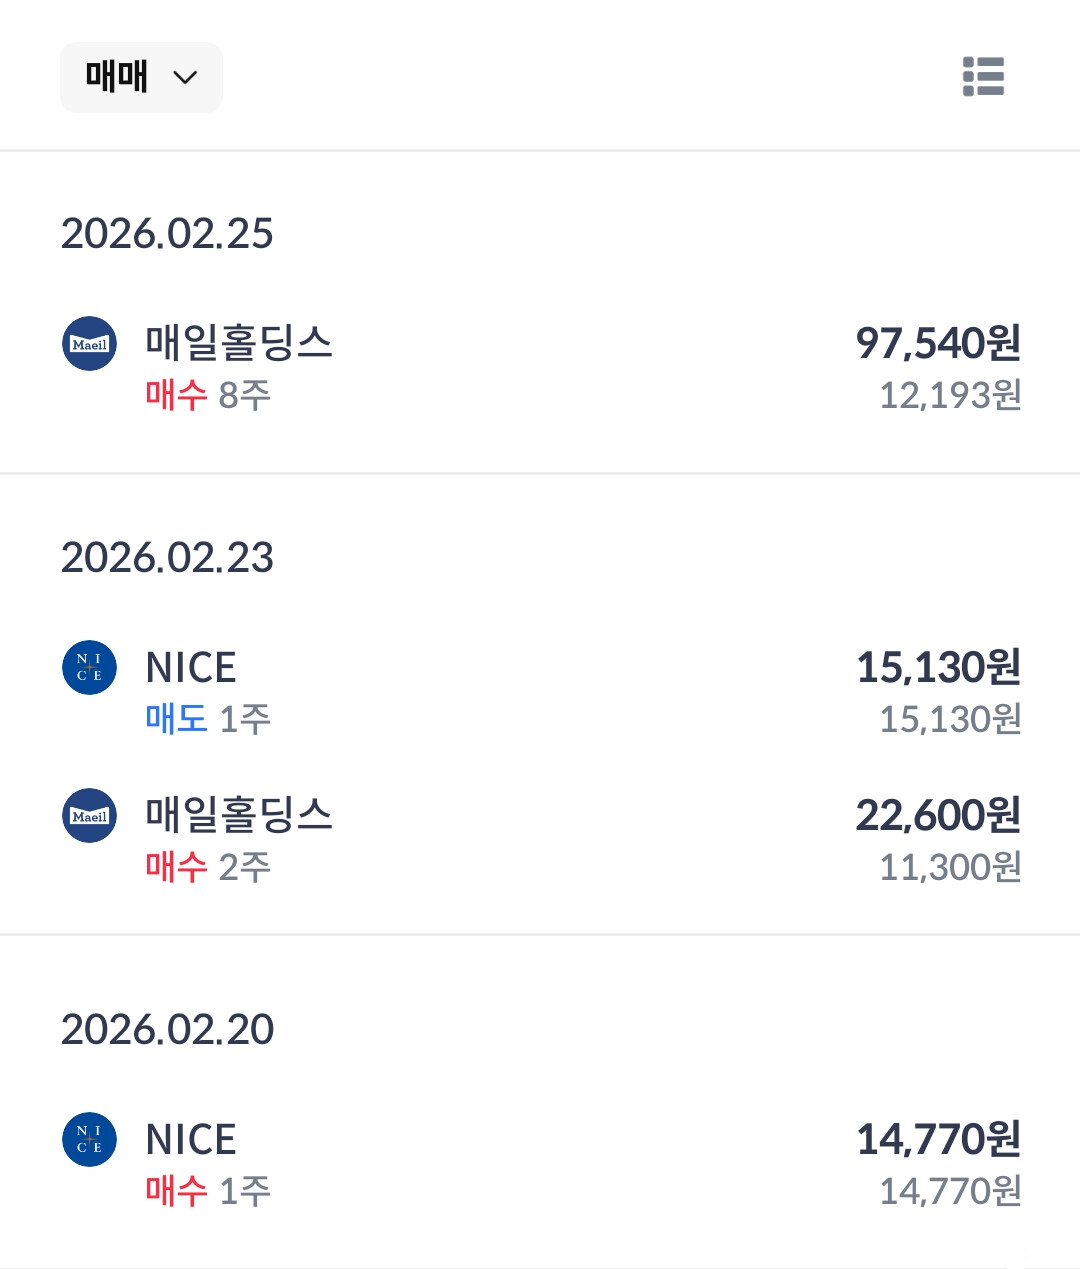Tap the NICE logo for the 매도 entry
1080x1269 pixels.
[90, 668]
